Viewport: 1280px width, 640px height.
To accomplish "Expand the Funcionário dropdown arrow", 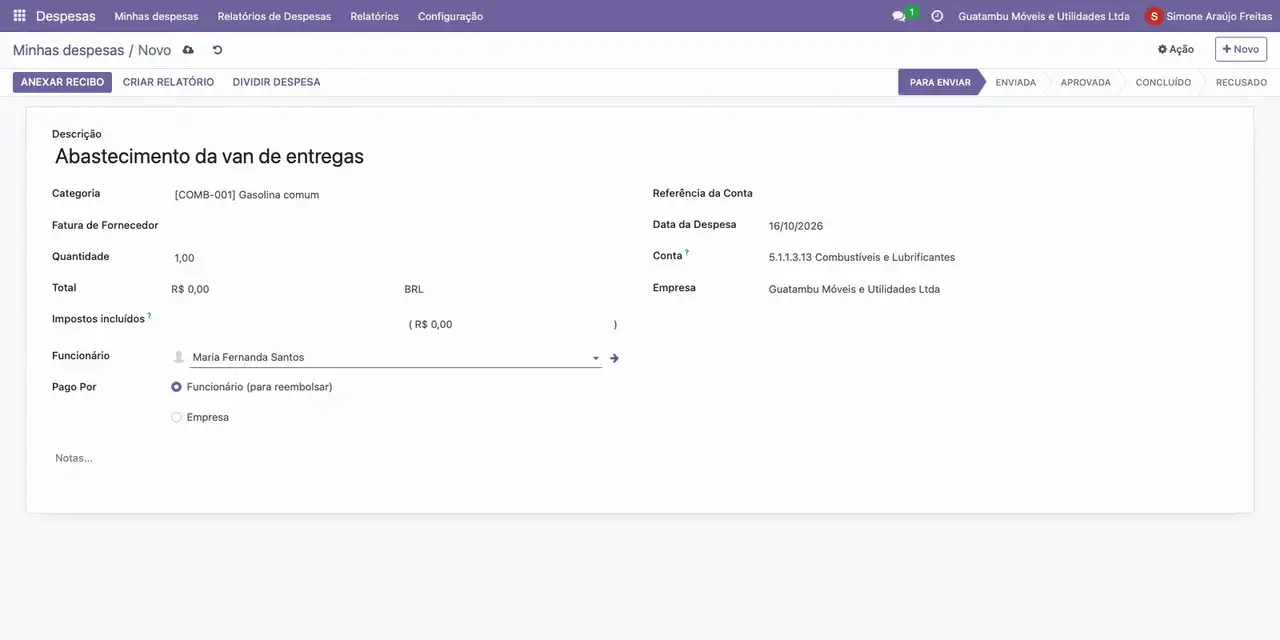I will click(596, 358).
